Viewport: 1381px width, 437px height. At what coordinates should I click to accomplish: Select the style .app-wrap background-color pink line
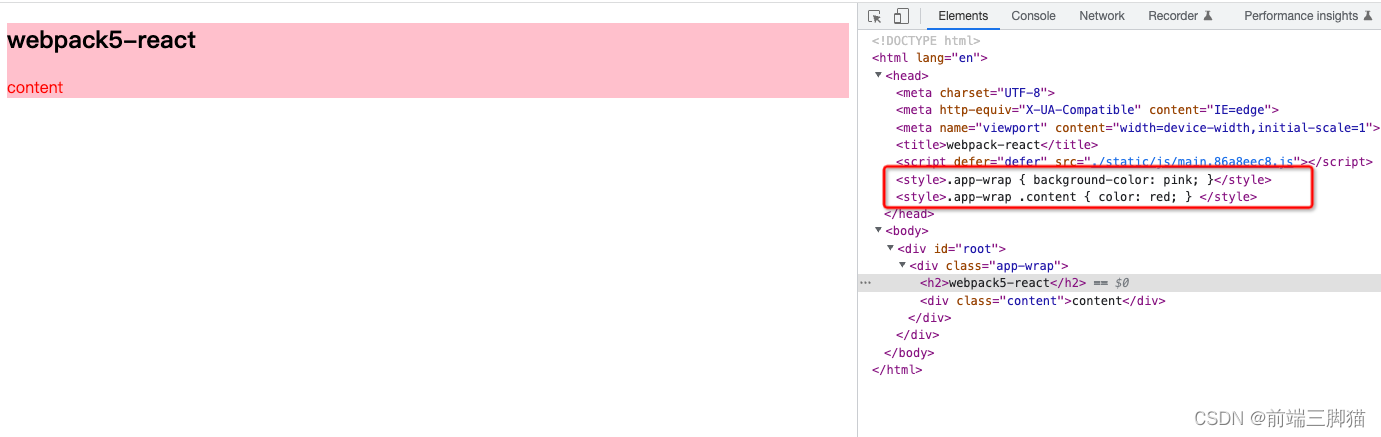(1083, 180)
